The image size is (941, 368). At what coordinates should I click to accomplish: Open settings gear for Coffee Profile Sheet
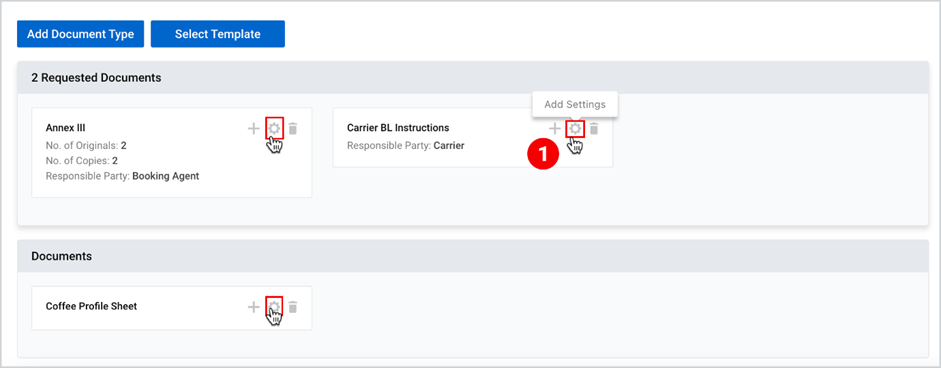point(274,307)
